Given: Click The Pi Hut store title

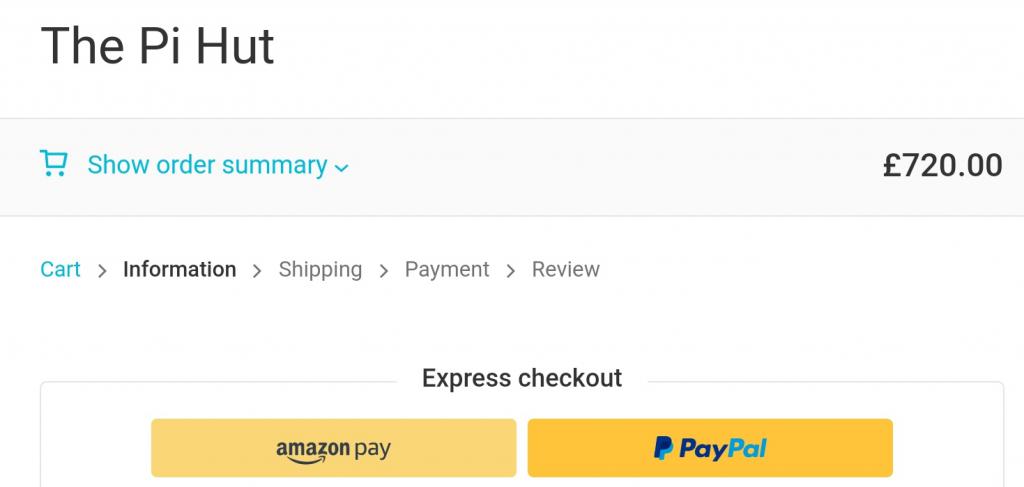Looking at the screenshot, I should (x=157, y=46).
